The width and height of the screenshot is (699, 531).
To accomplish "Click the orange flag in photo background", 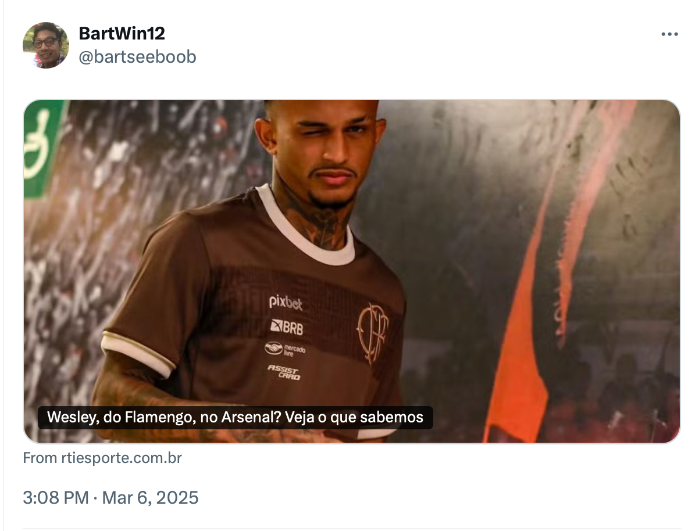I will click(517, 357).
